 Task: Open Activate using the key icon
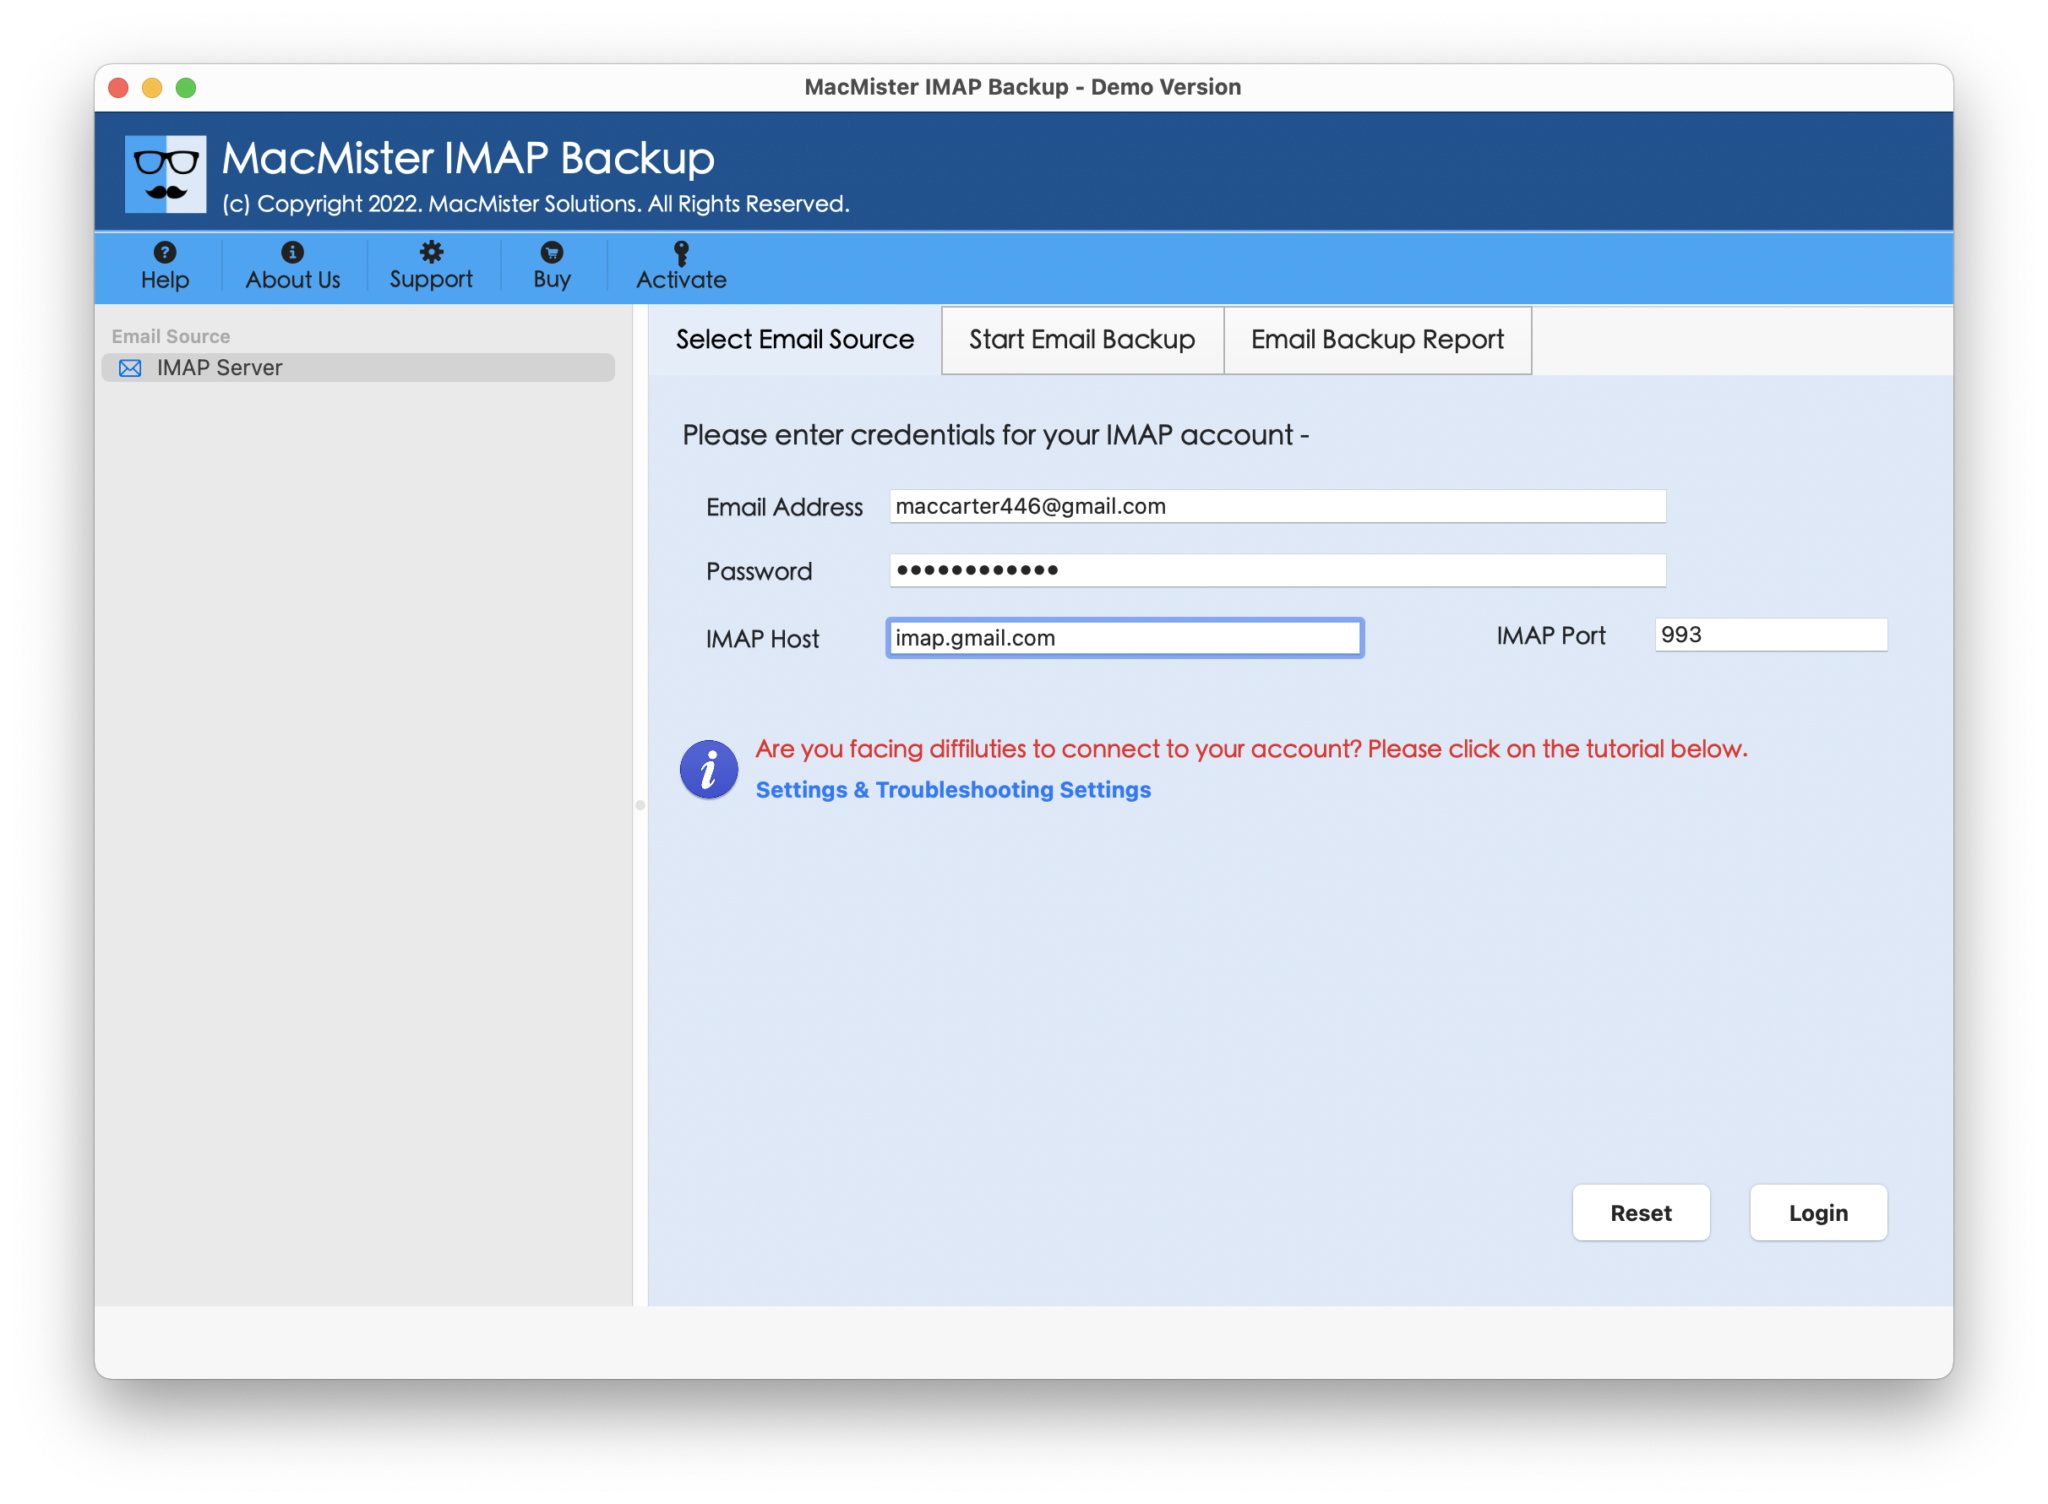[x=679, y=252]
